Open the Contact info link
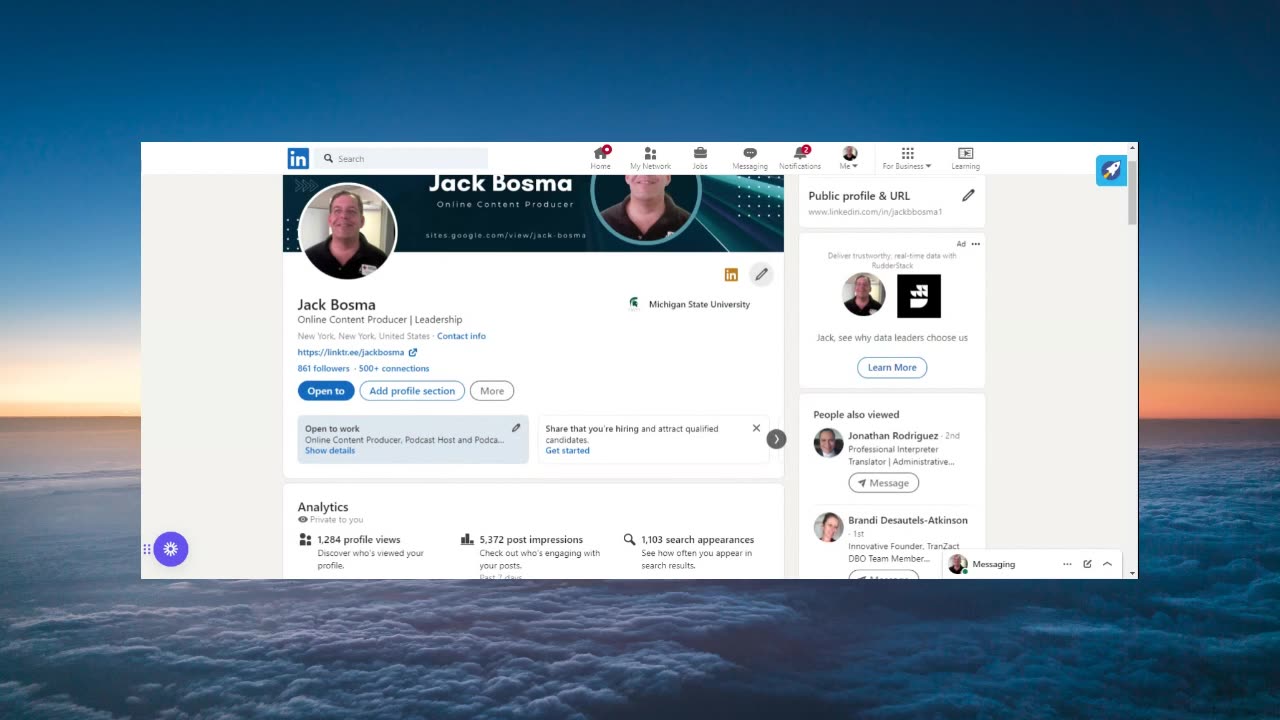This screenshot has width=1280, height=720. coord(461,336)
